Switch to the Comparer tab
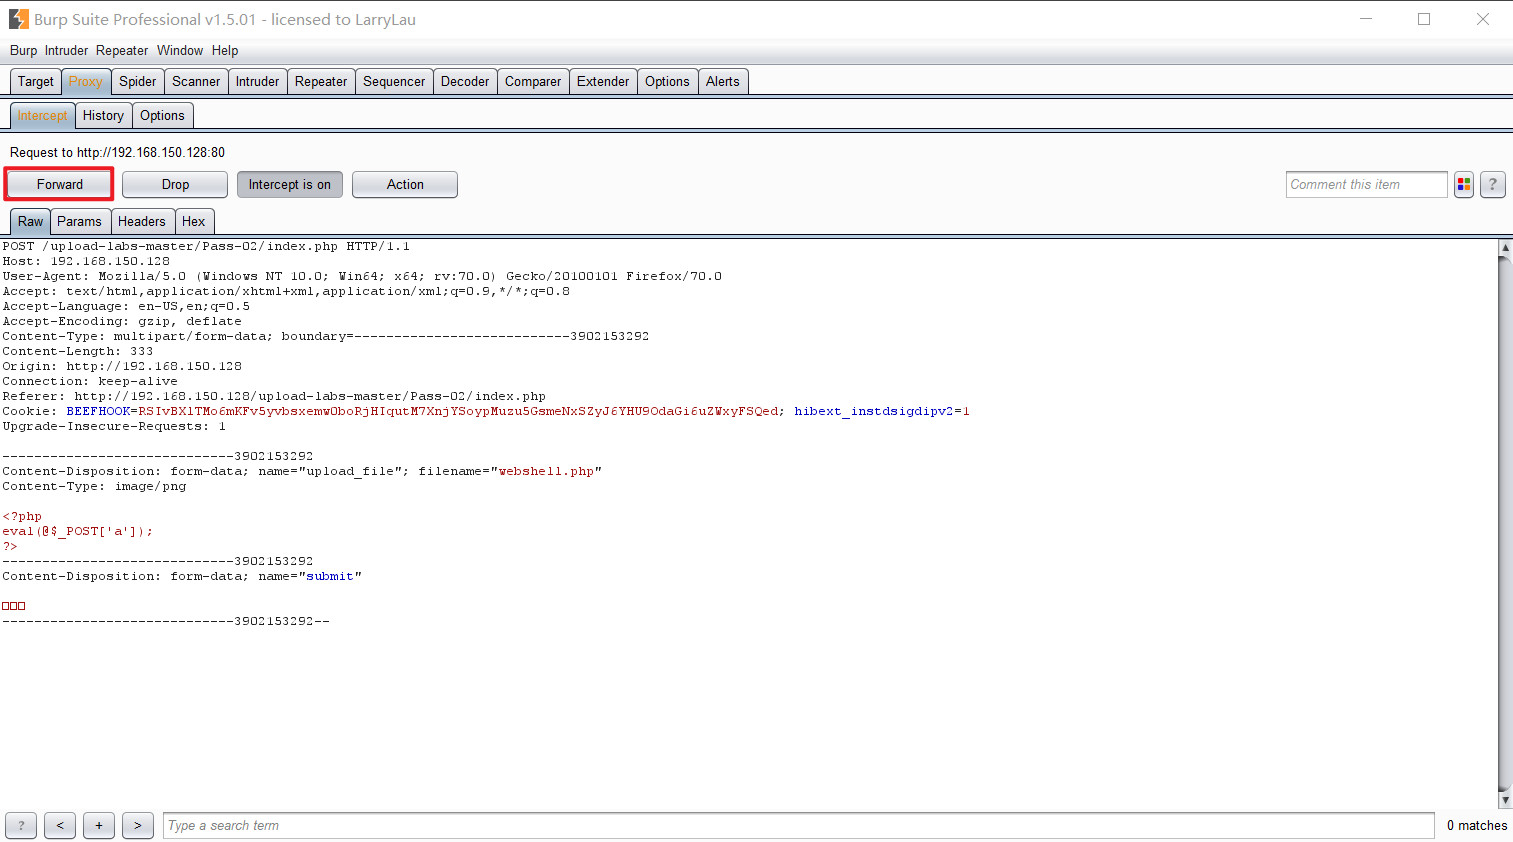The image size is (1513, 842). pyautogui.click(x=533, y=82)
